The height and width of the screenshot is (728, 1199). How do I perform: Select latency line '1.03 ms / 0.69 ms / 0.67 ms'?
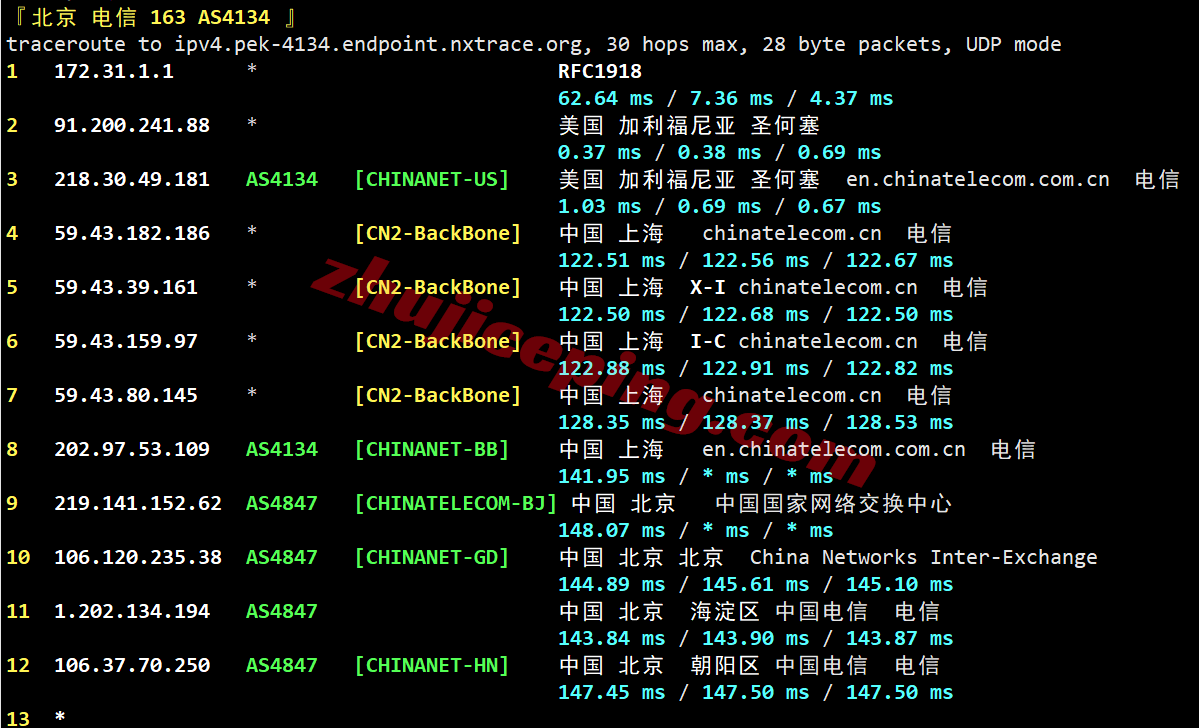[720, 206]
